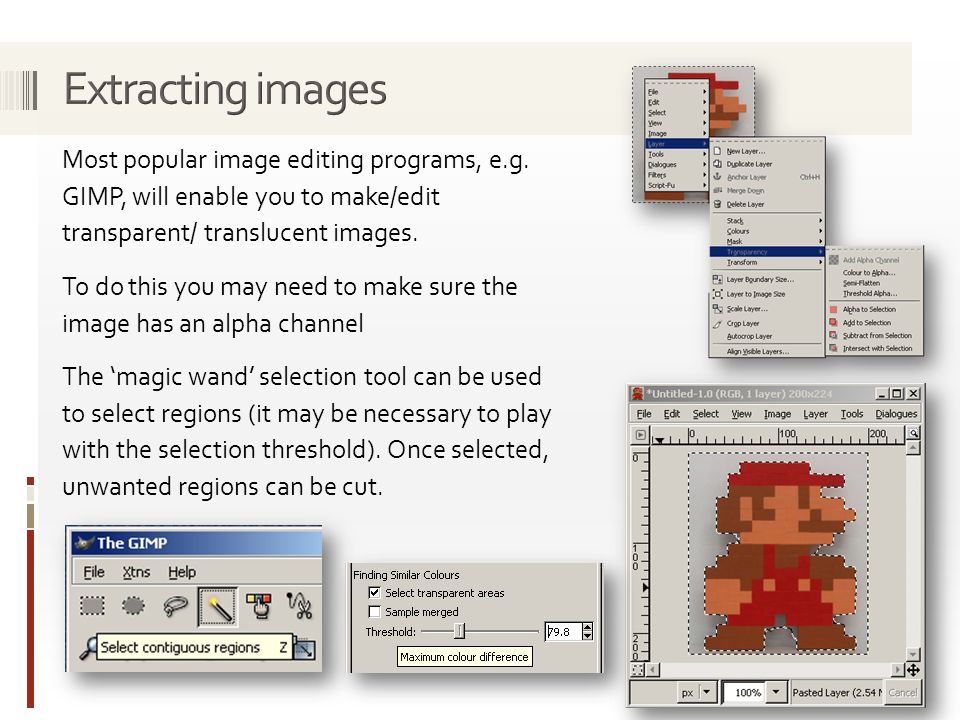This screenshot has height=720, width=960.
Task: Click the greyed Merge Down entry
Action: coord(745,190)
